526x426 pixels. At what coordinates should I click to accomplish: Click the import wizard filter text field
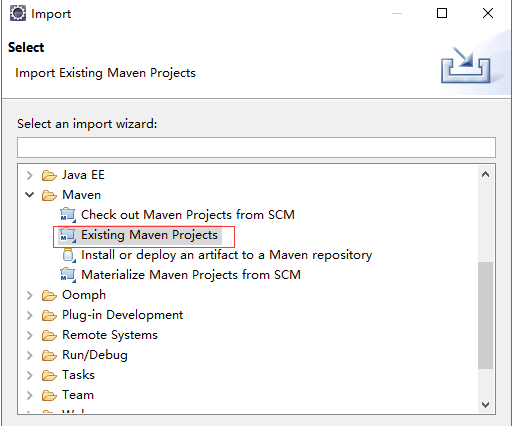click(x=256, y=147)
